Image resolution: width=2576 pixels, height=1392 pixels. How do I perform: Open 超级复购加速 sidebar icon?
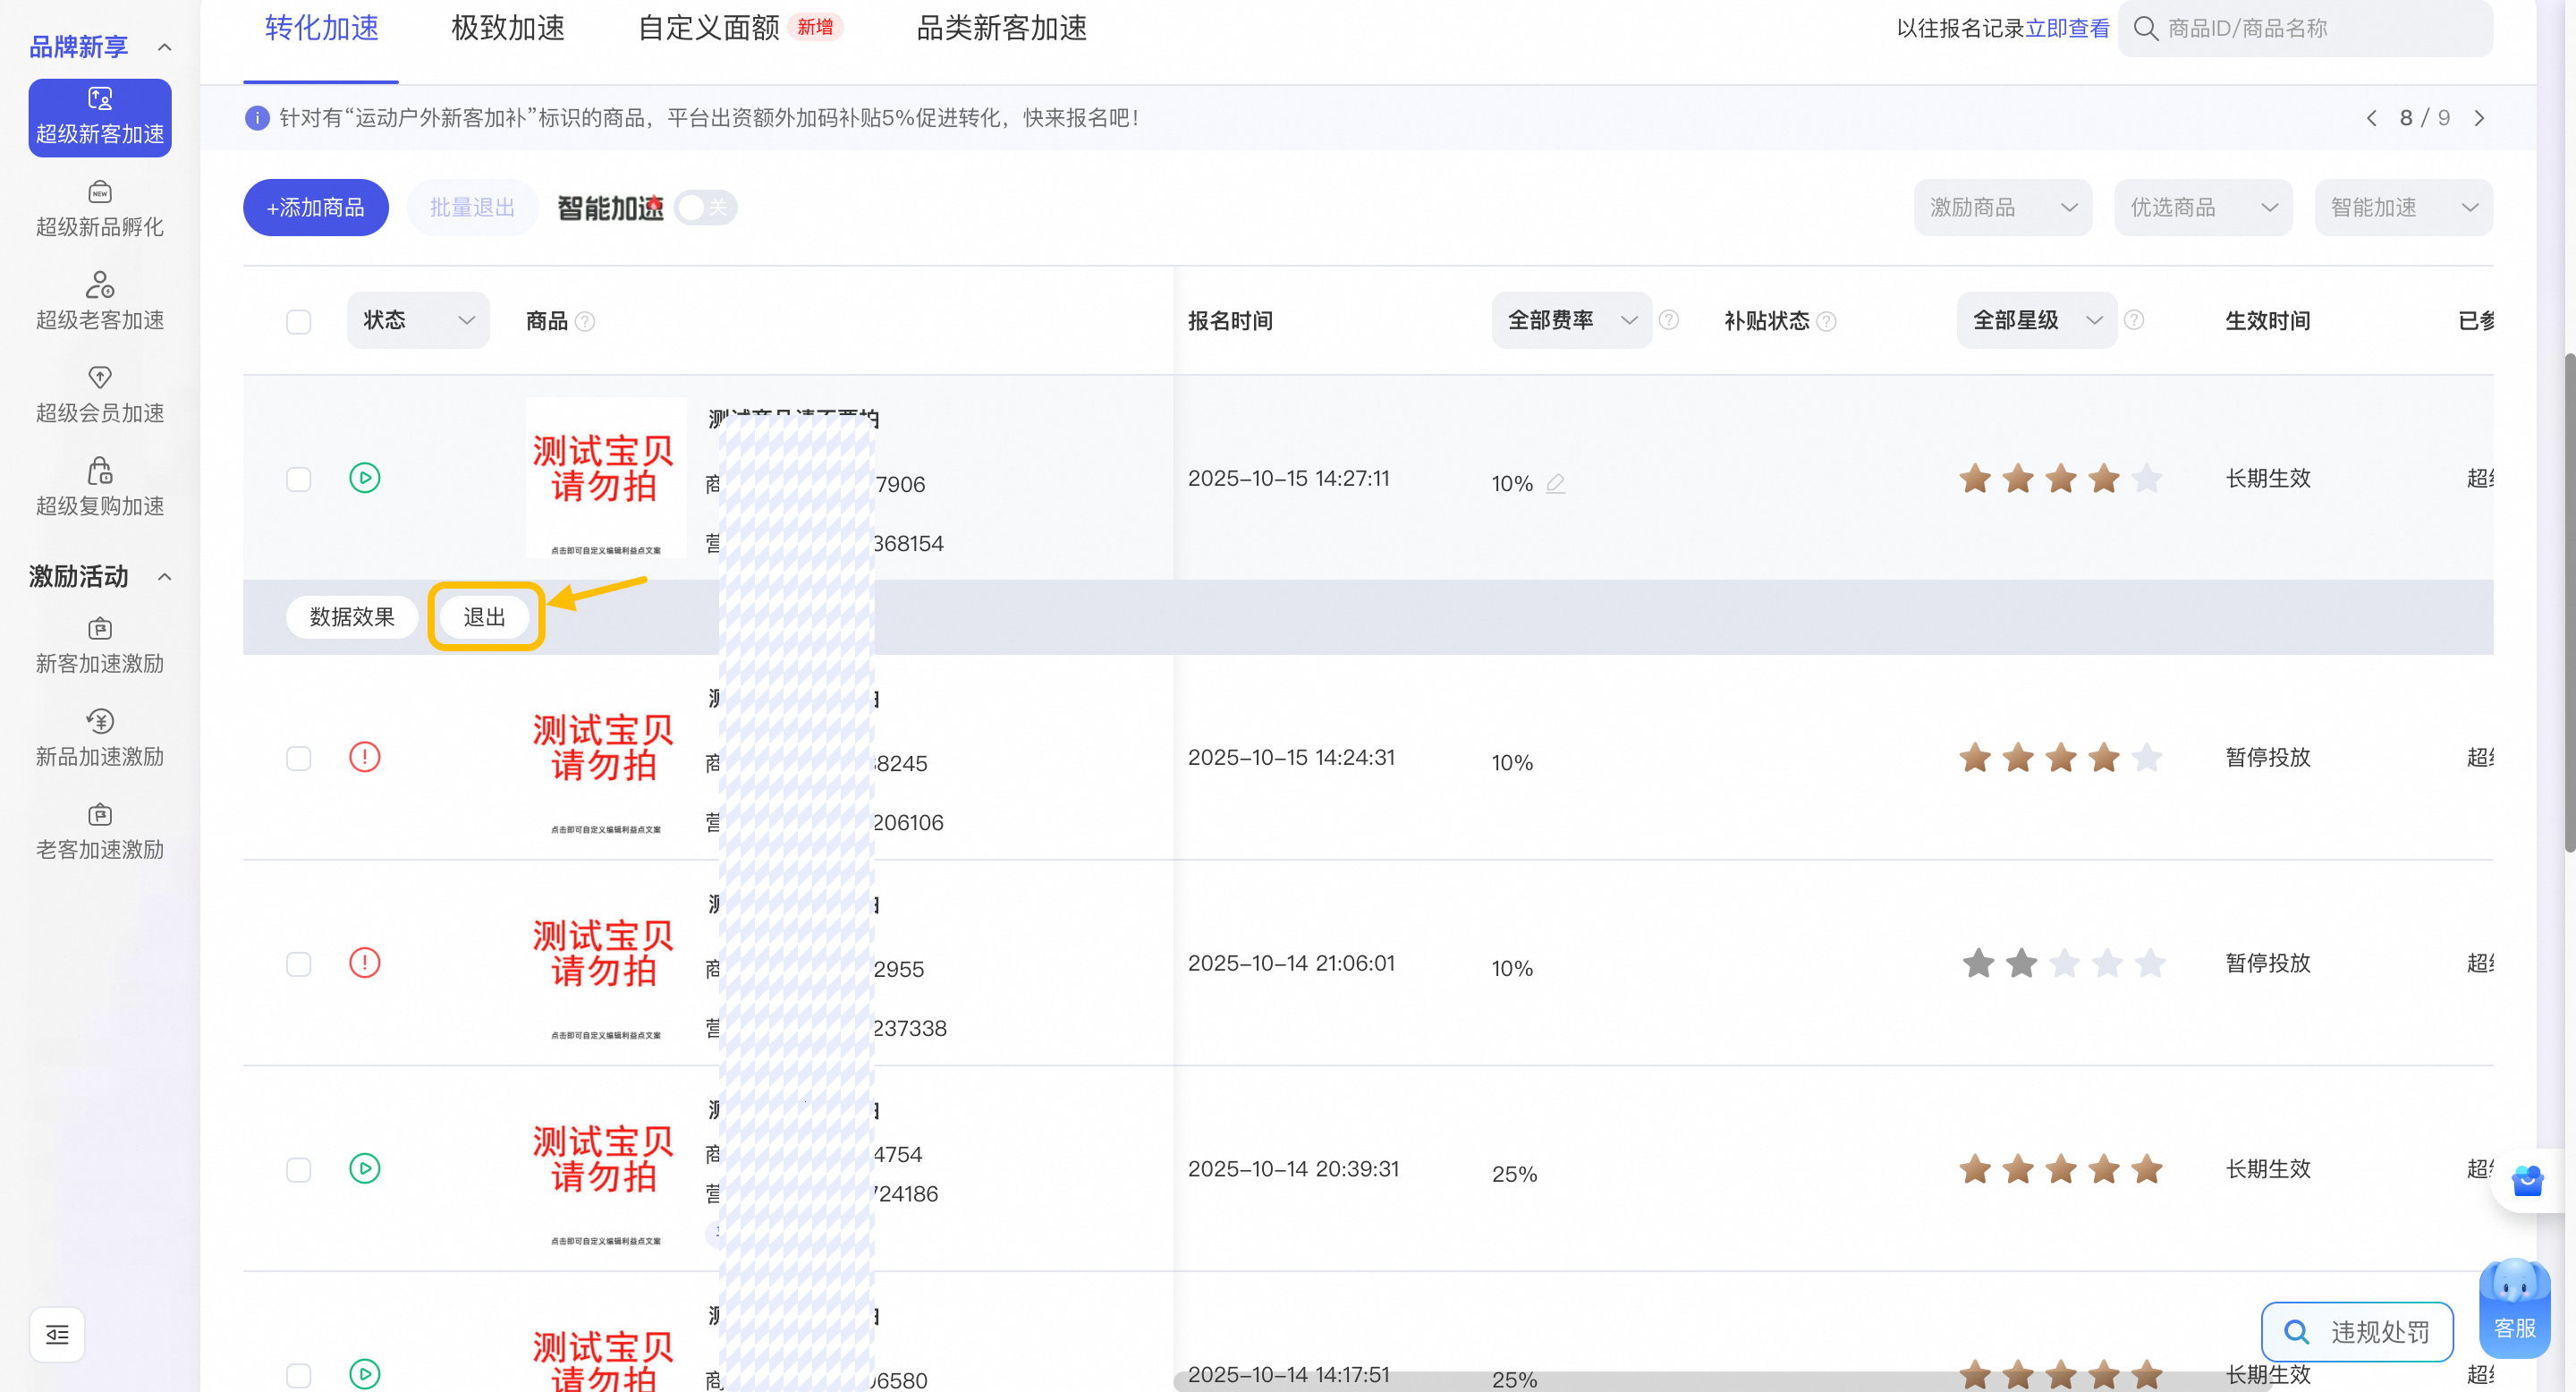(x=99, y=470)
